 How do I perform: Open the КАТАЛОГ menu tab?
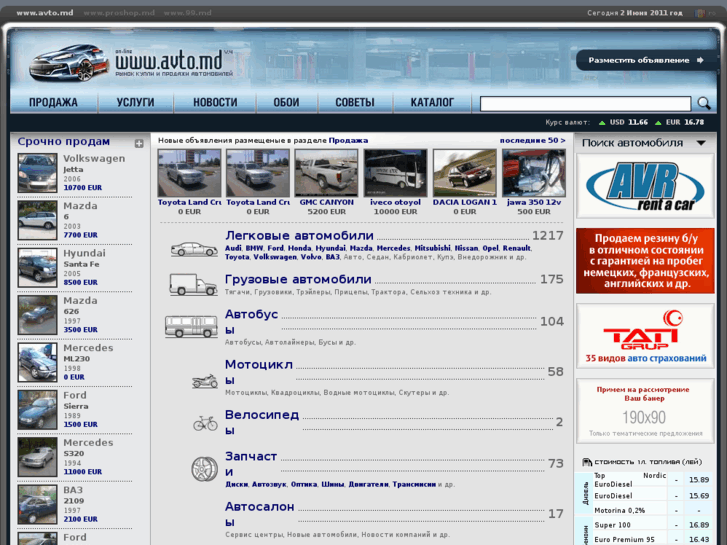tap(432, 102)
